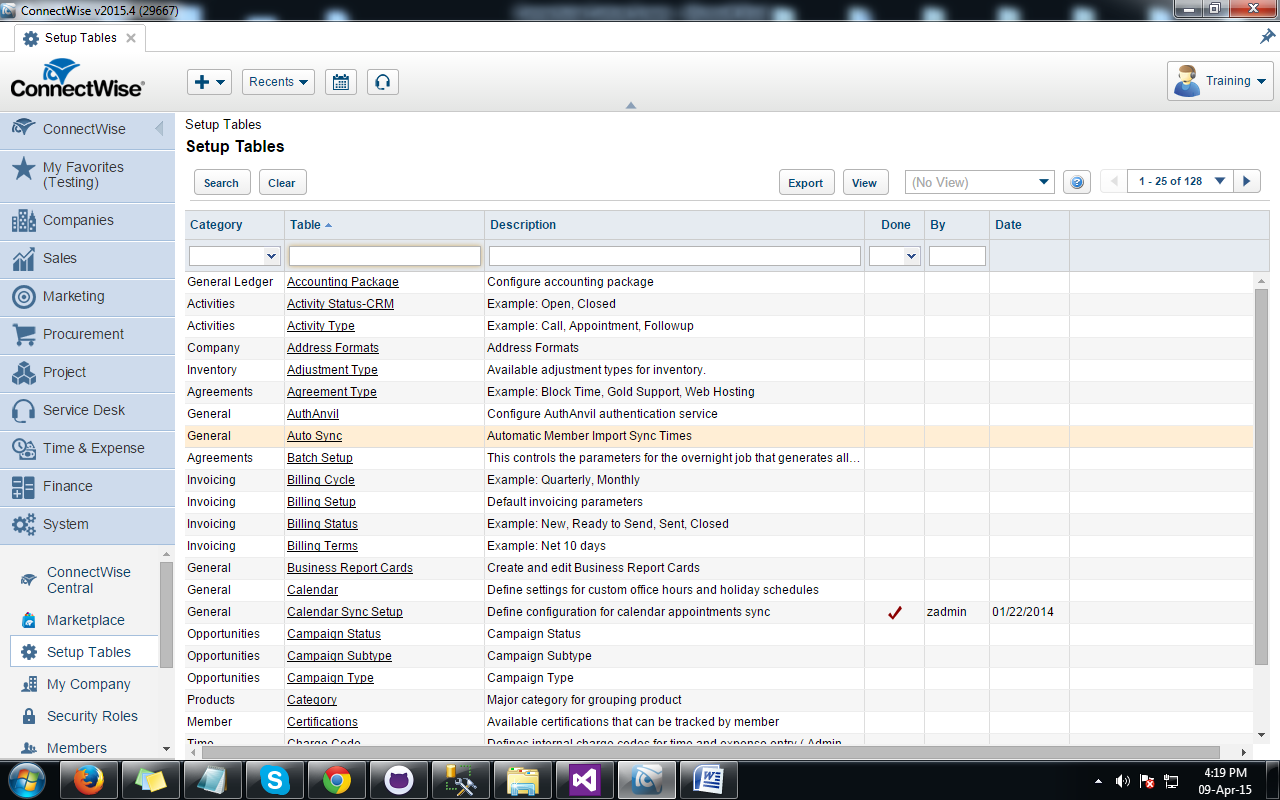This screenshot has width=1280, height=800.
Task: Click the View button
Action: (865, 182)
